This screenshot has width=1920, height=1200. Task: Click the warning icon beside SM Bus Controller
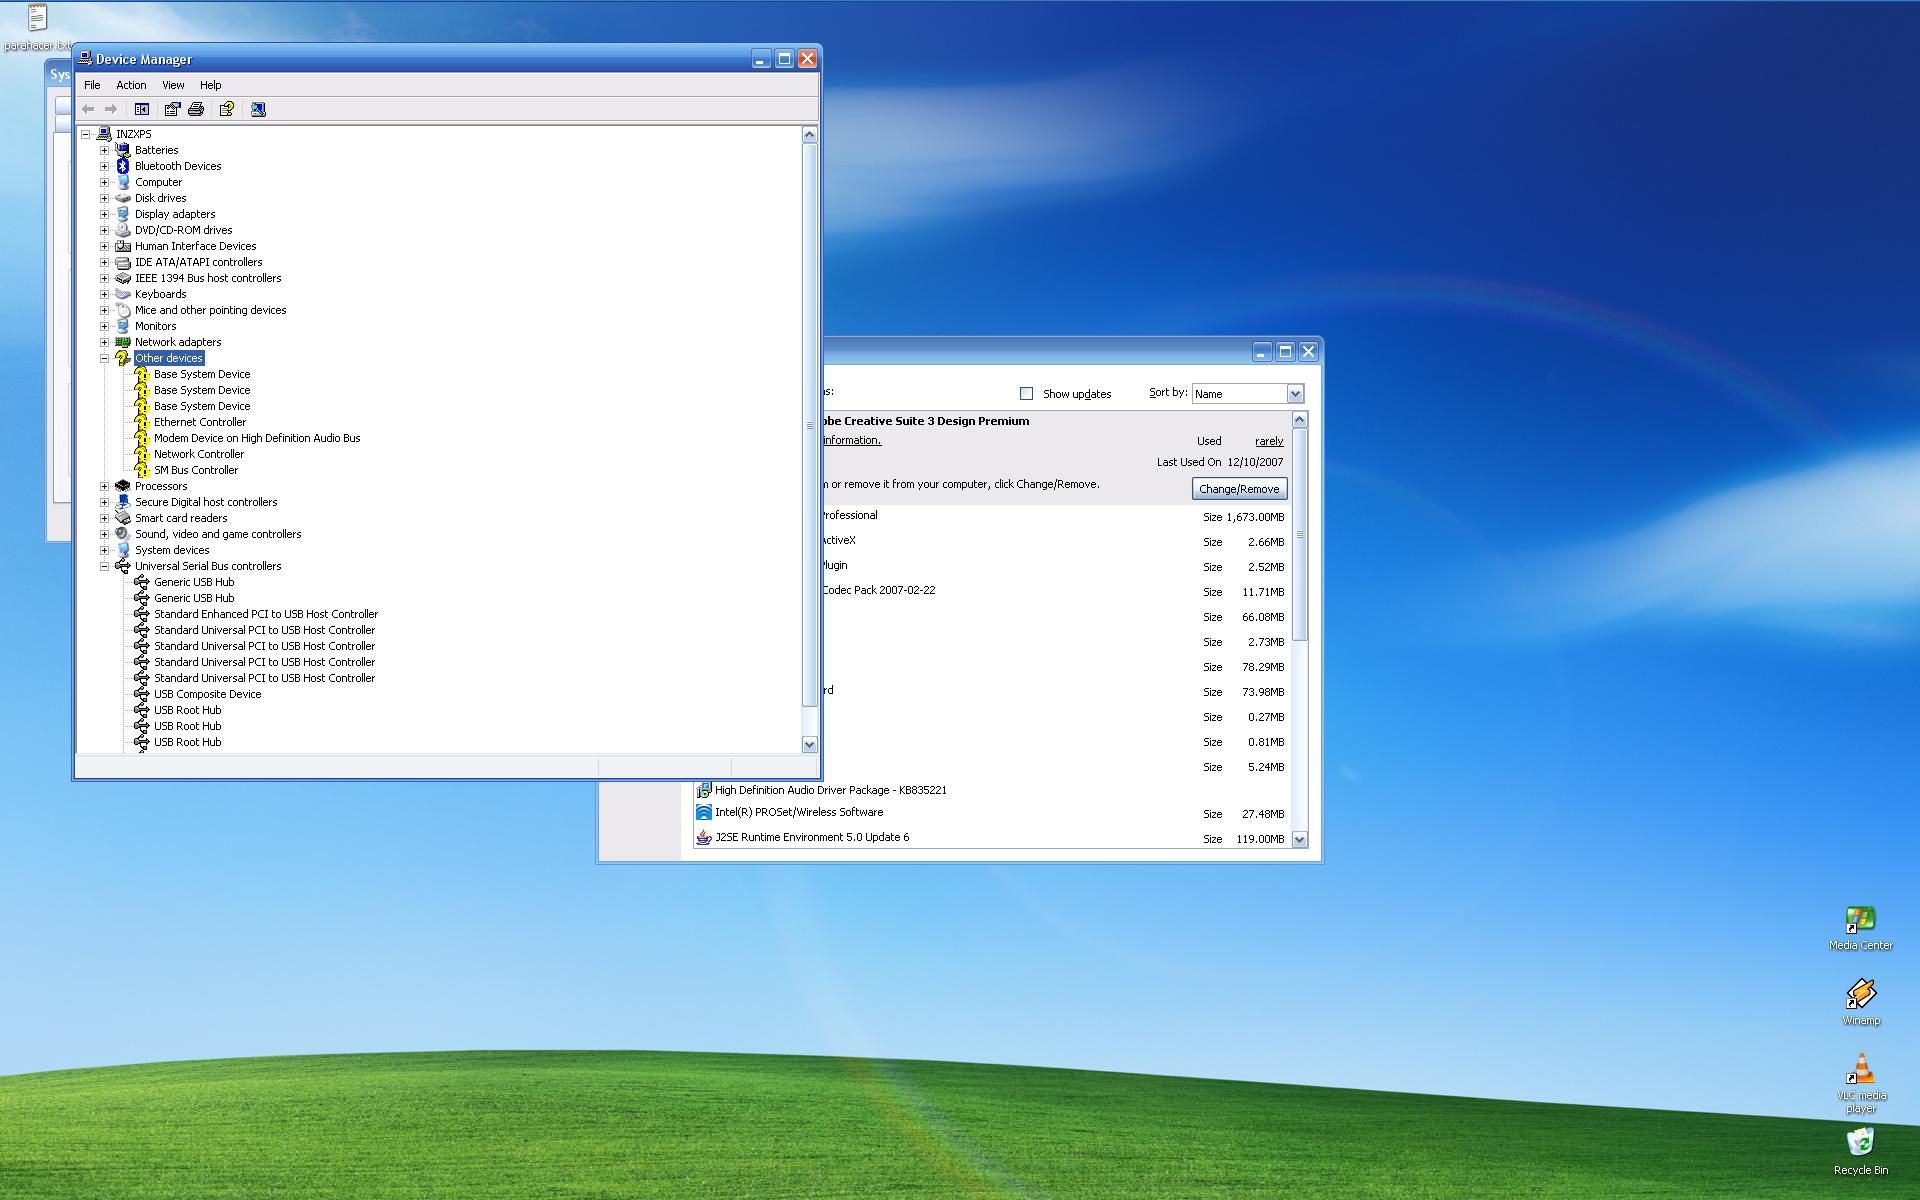pos(142,470)
